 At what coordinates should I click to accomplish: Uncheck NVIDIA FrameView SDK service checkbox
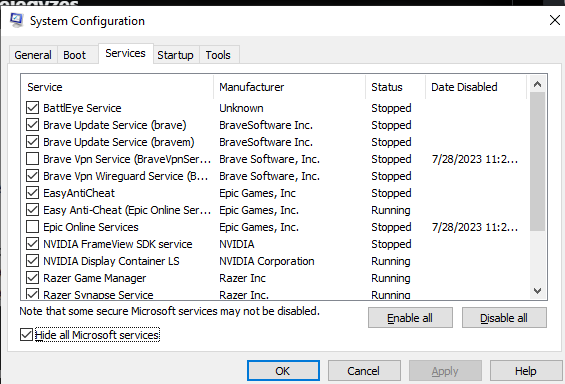pos(32,244)
